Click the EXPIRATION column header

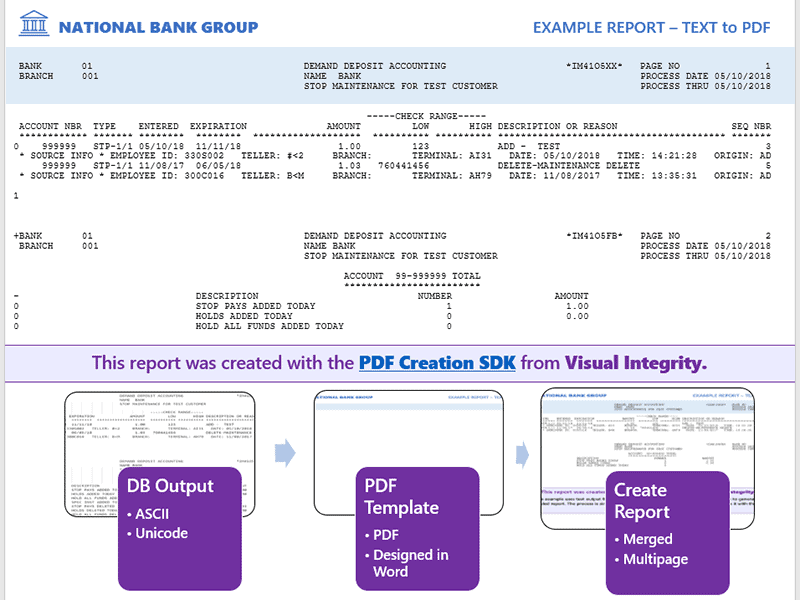point(218,126)
